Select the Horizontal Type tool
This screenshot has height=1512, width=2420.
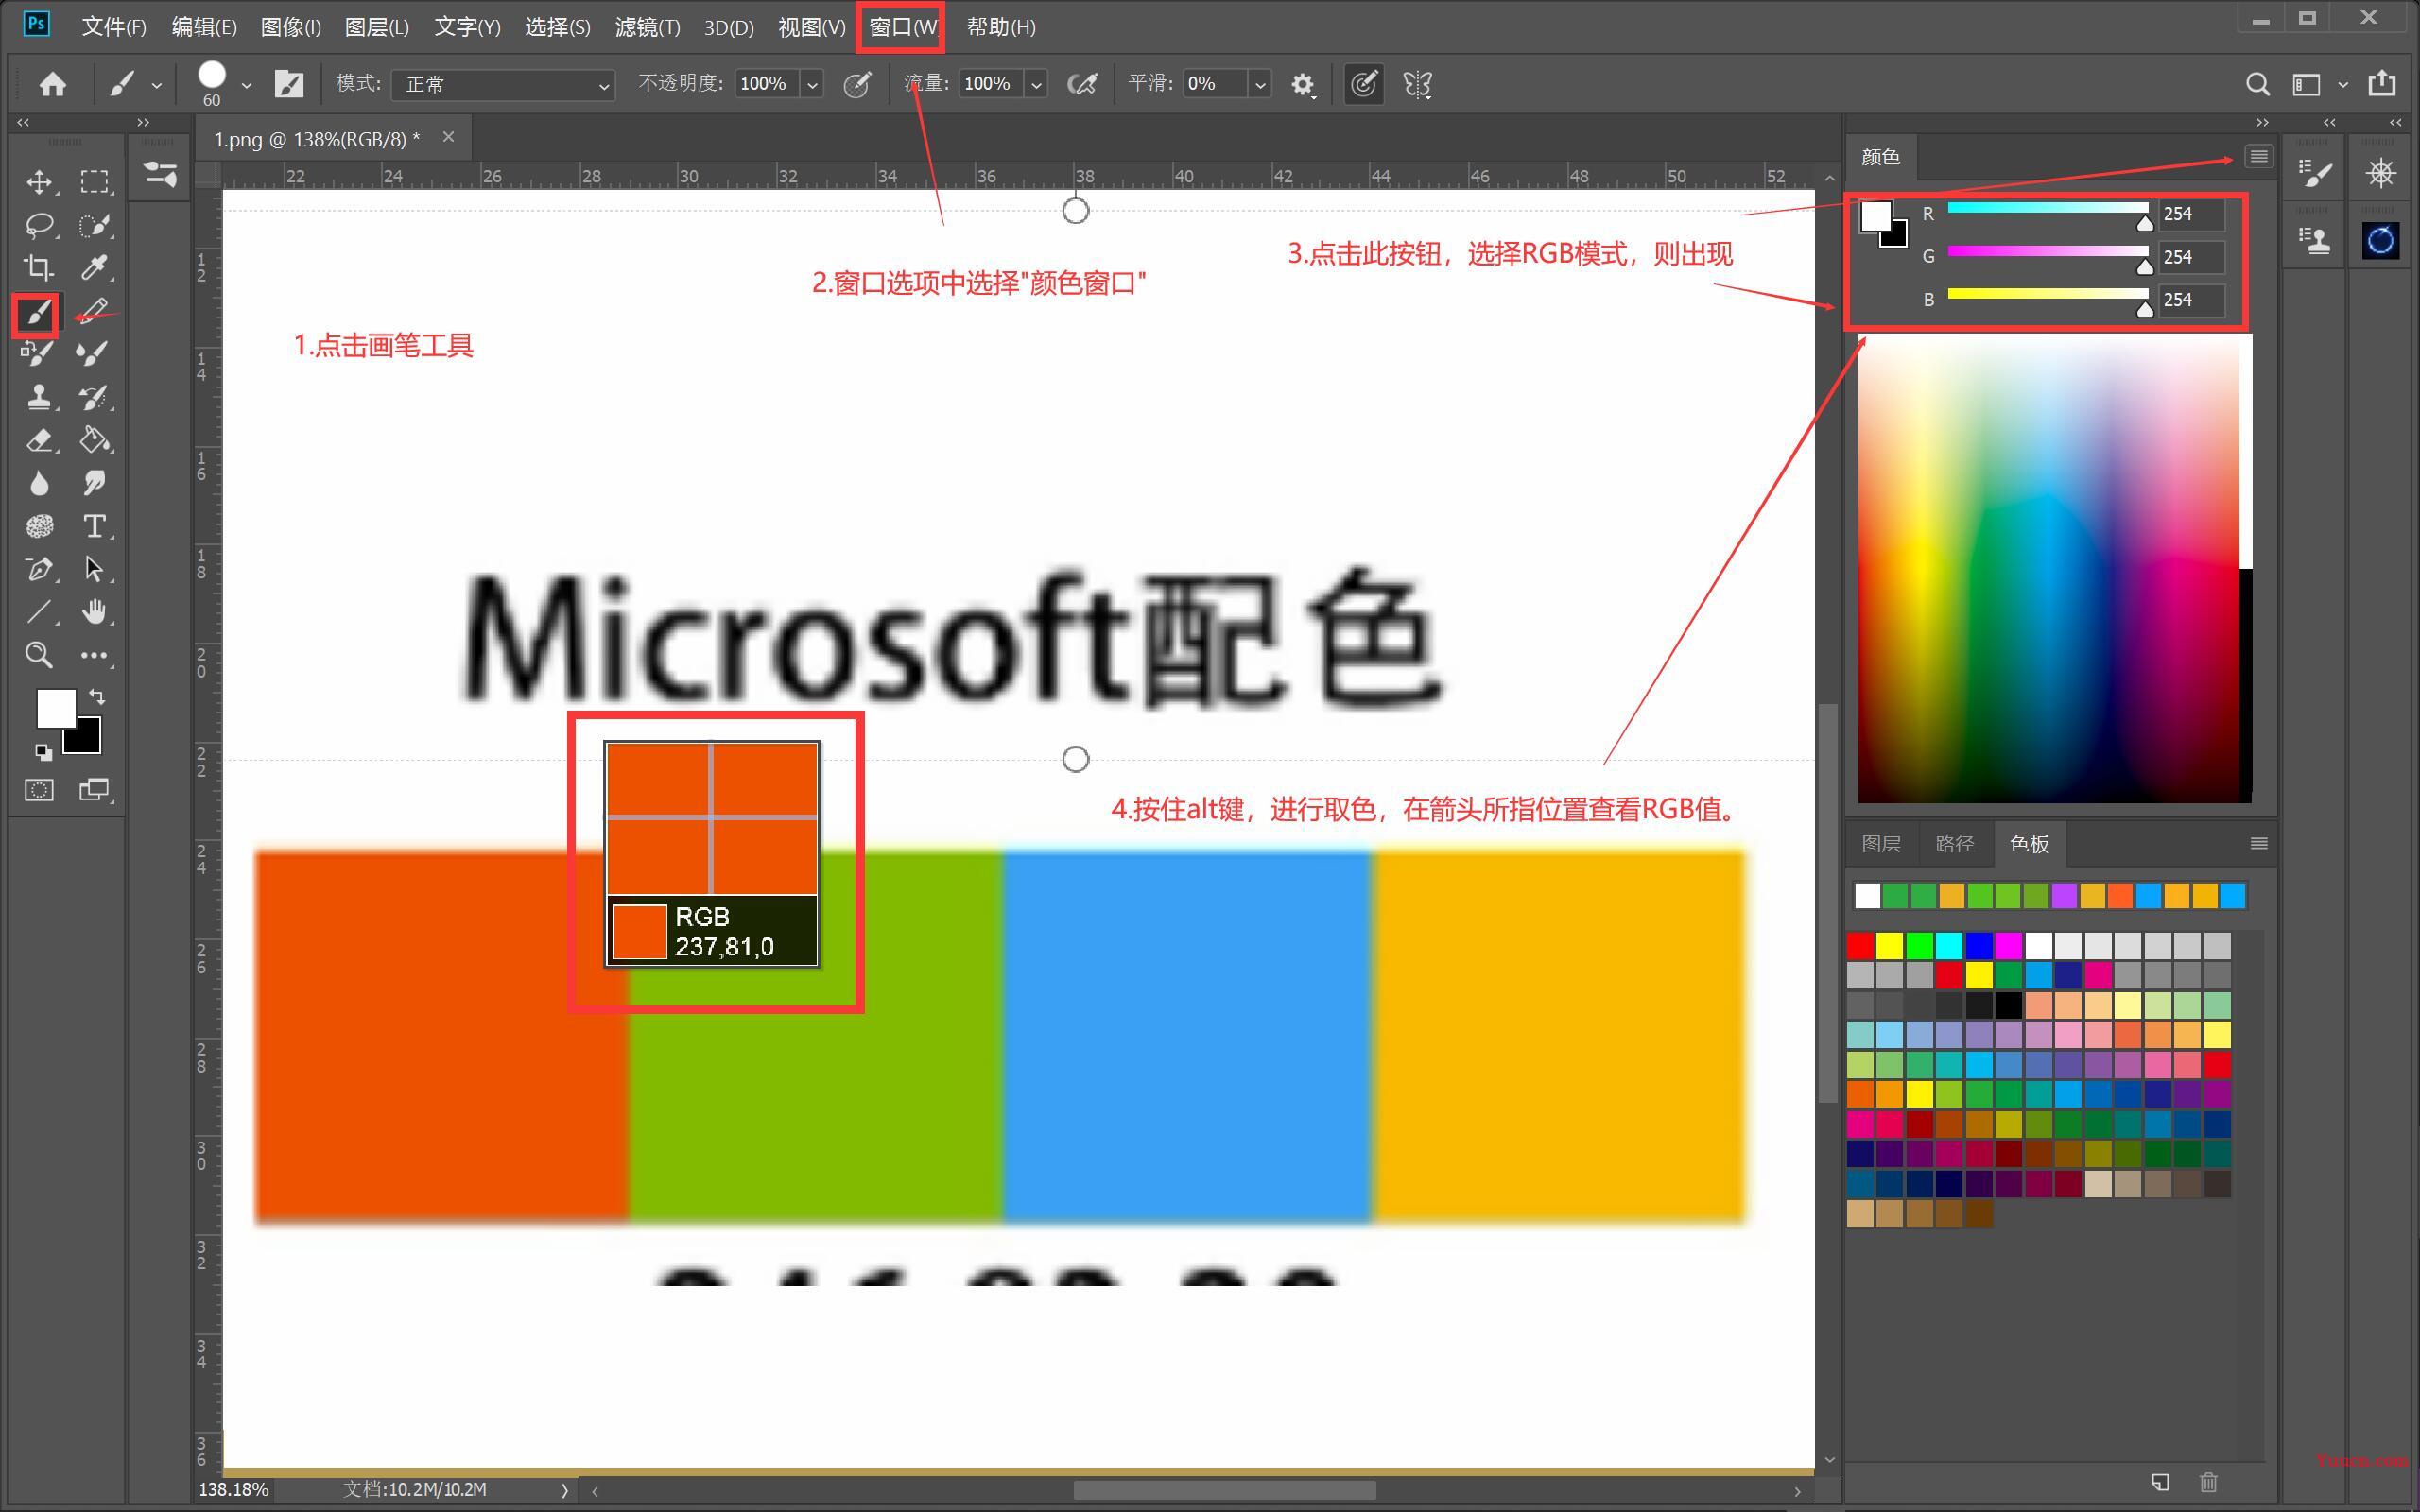(x=95, y=526)
